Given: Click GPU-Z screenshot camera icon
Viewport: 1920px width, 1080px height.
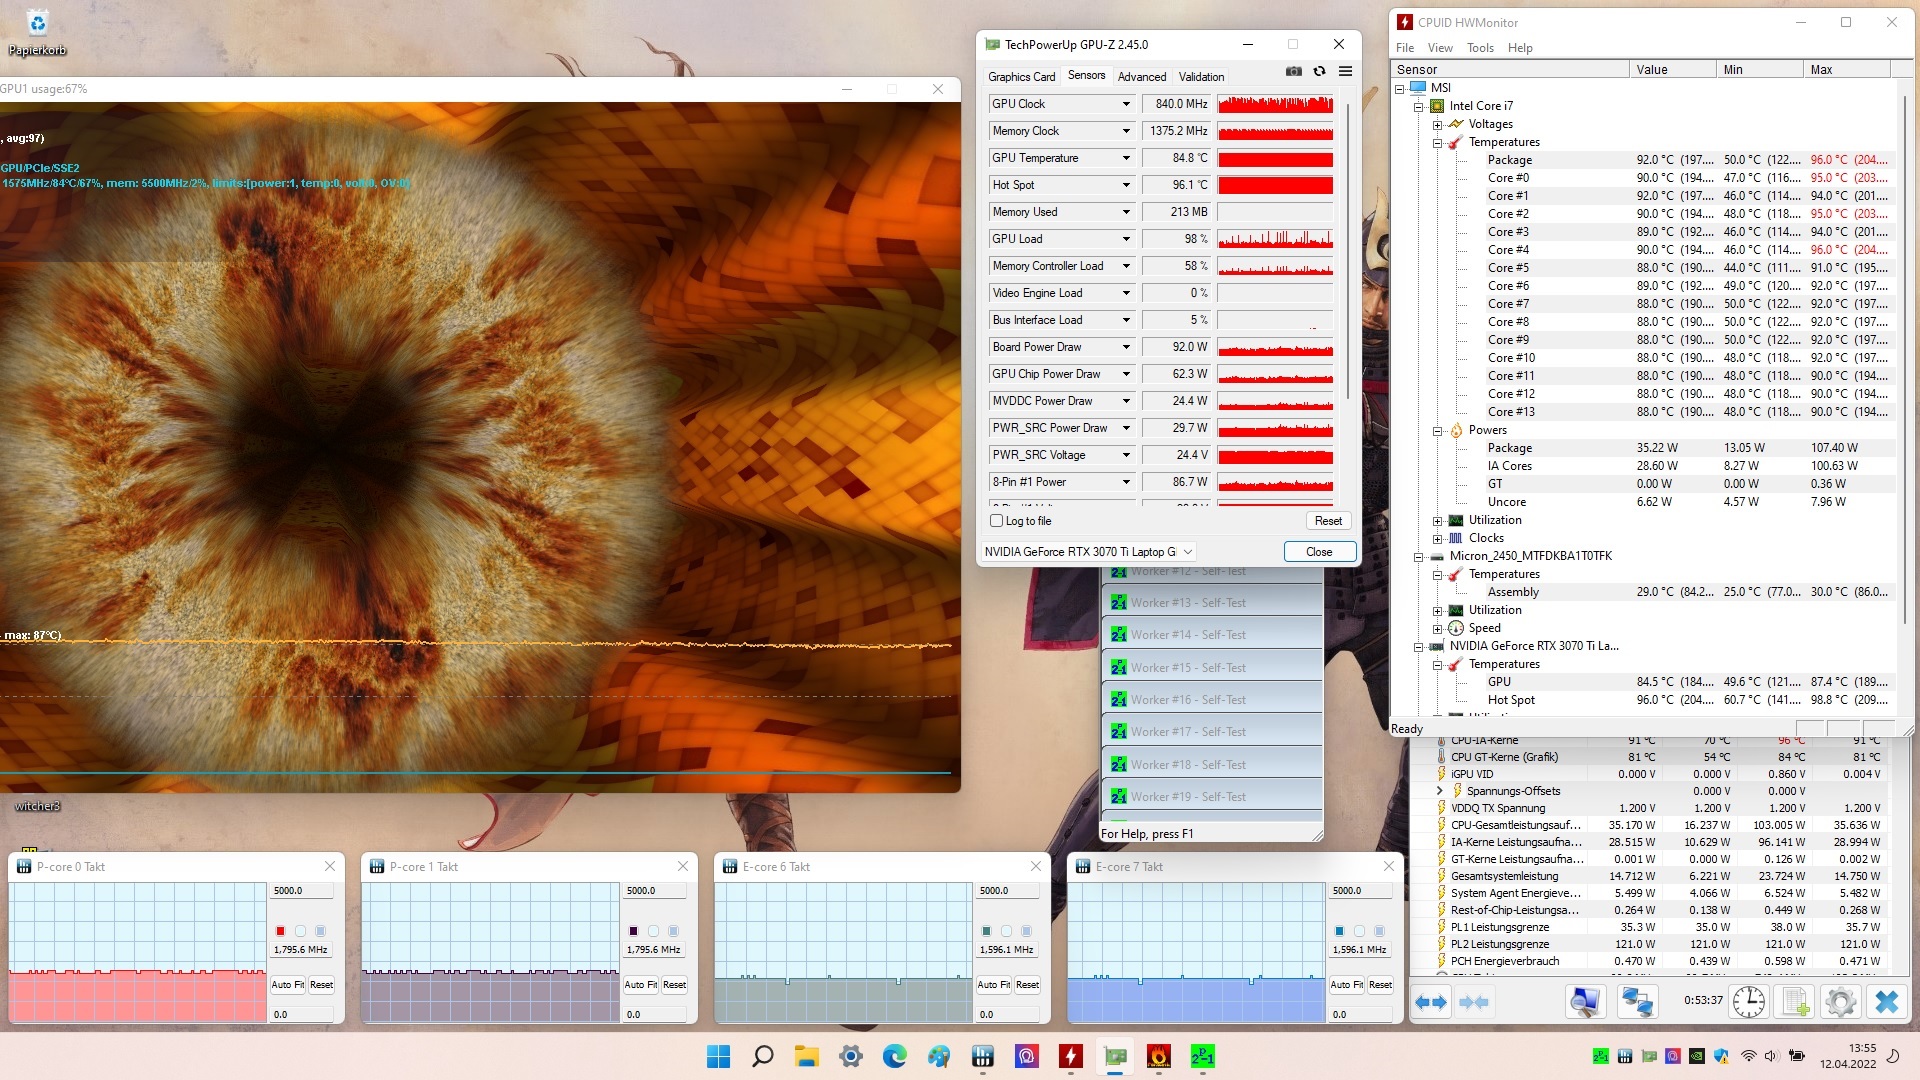Looking at the screenshot, I should click(1293, 71).
